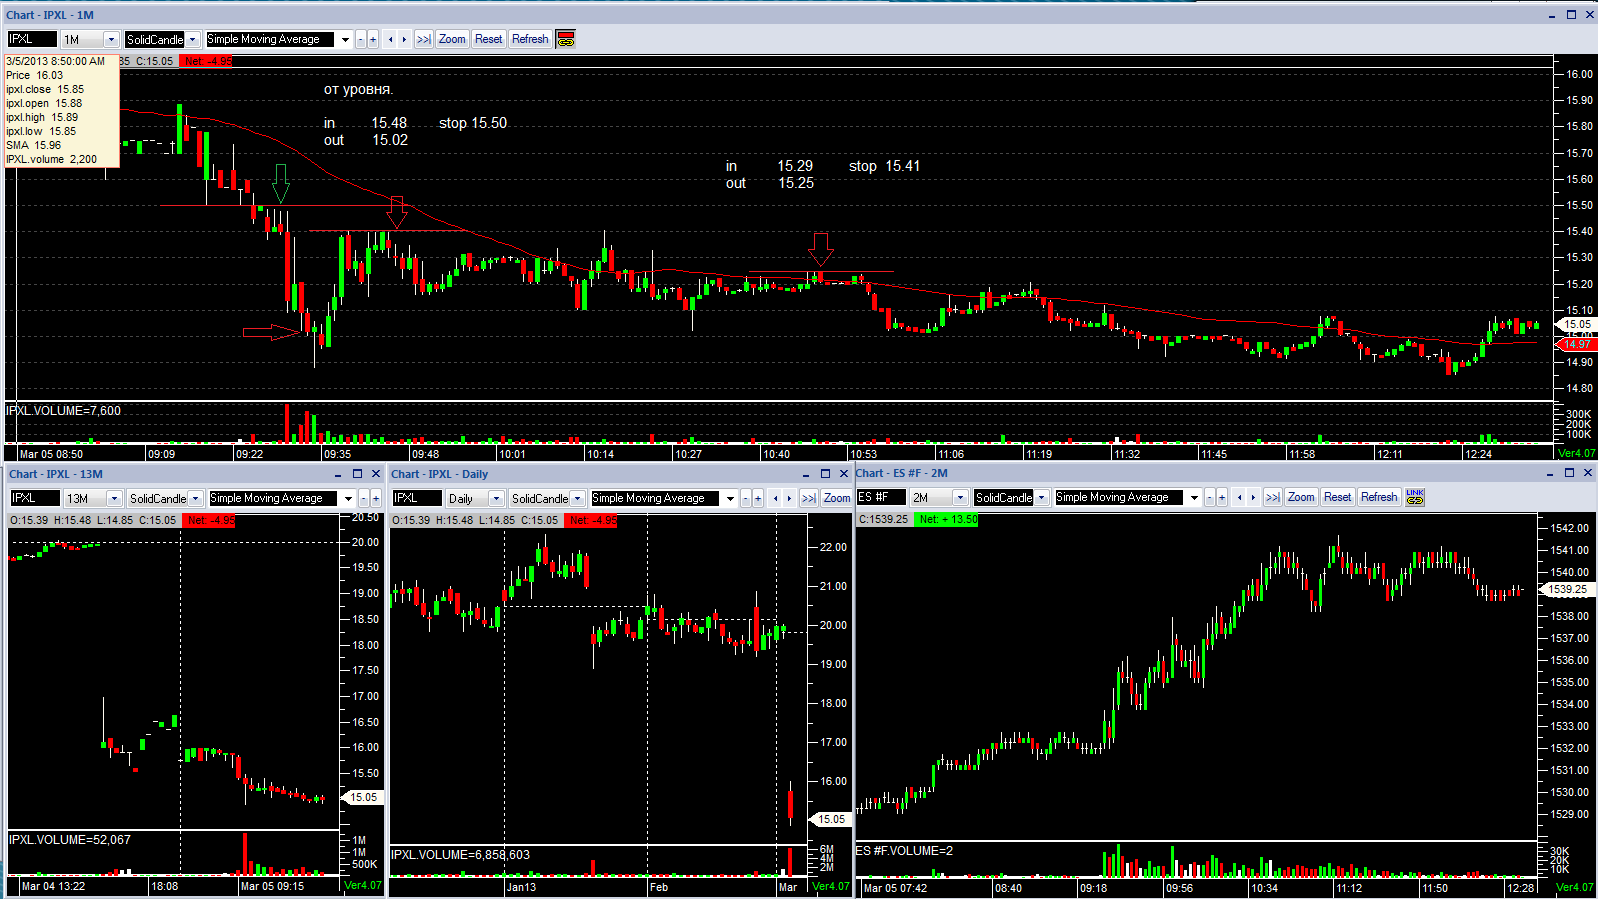This screenshot has height=899, width=1598.
Task: Click the ES #F symbol input field
Action: pos(881,497)
